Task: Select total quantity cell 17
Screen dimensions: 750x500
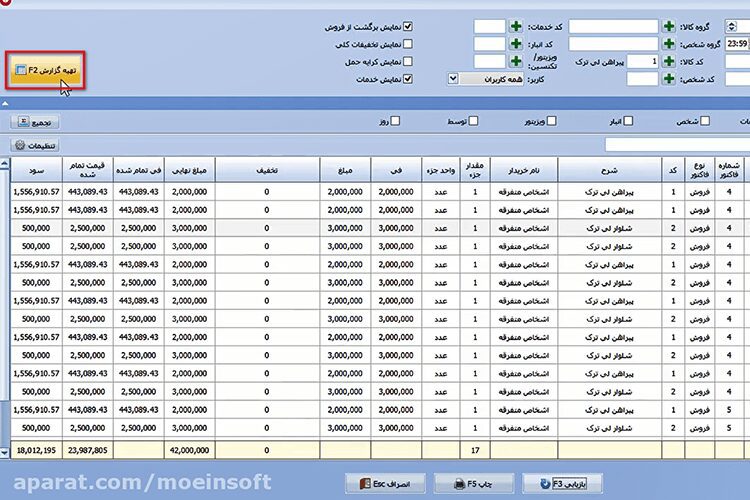Action: pos(475,450)
